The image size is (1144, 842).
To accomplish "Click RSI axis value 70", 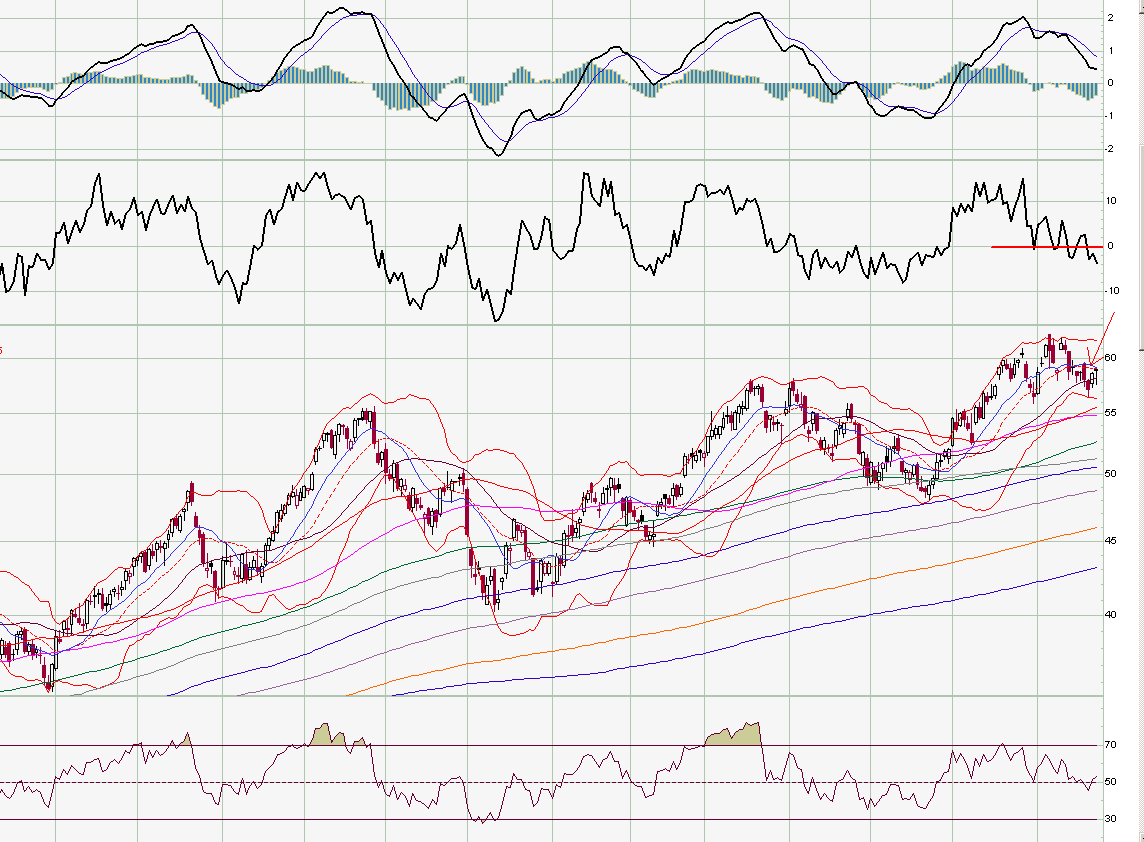I will 1110,745.
